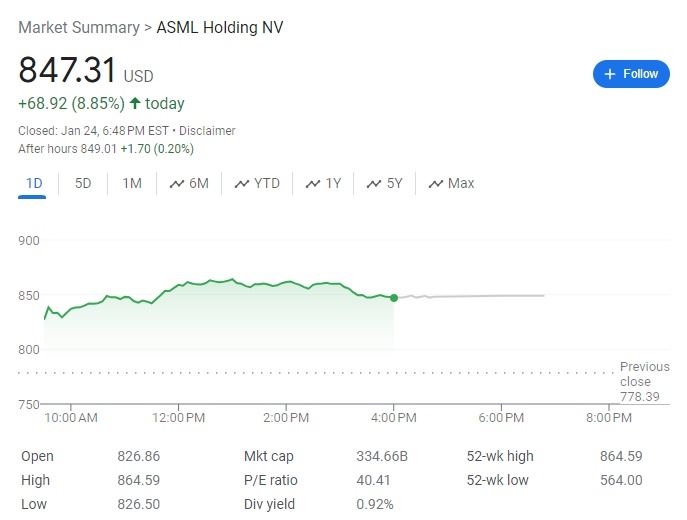The image size is (687, 520).
Task: Click the plus icon on Follow button
Action: tap(610, 74)
